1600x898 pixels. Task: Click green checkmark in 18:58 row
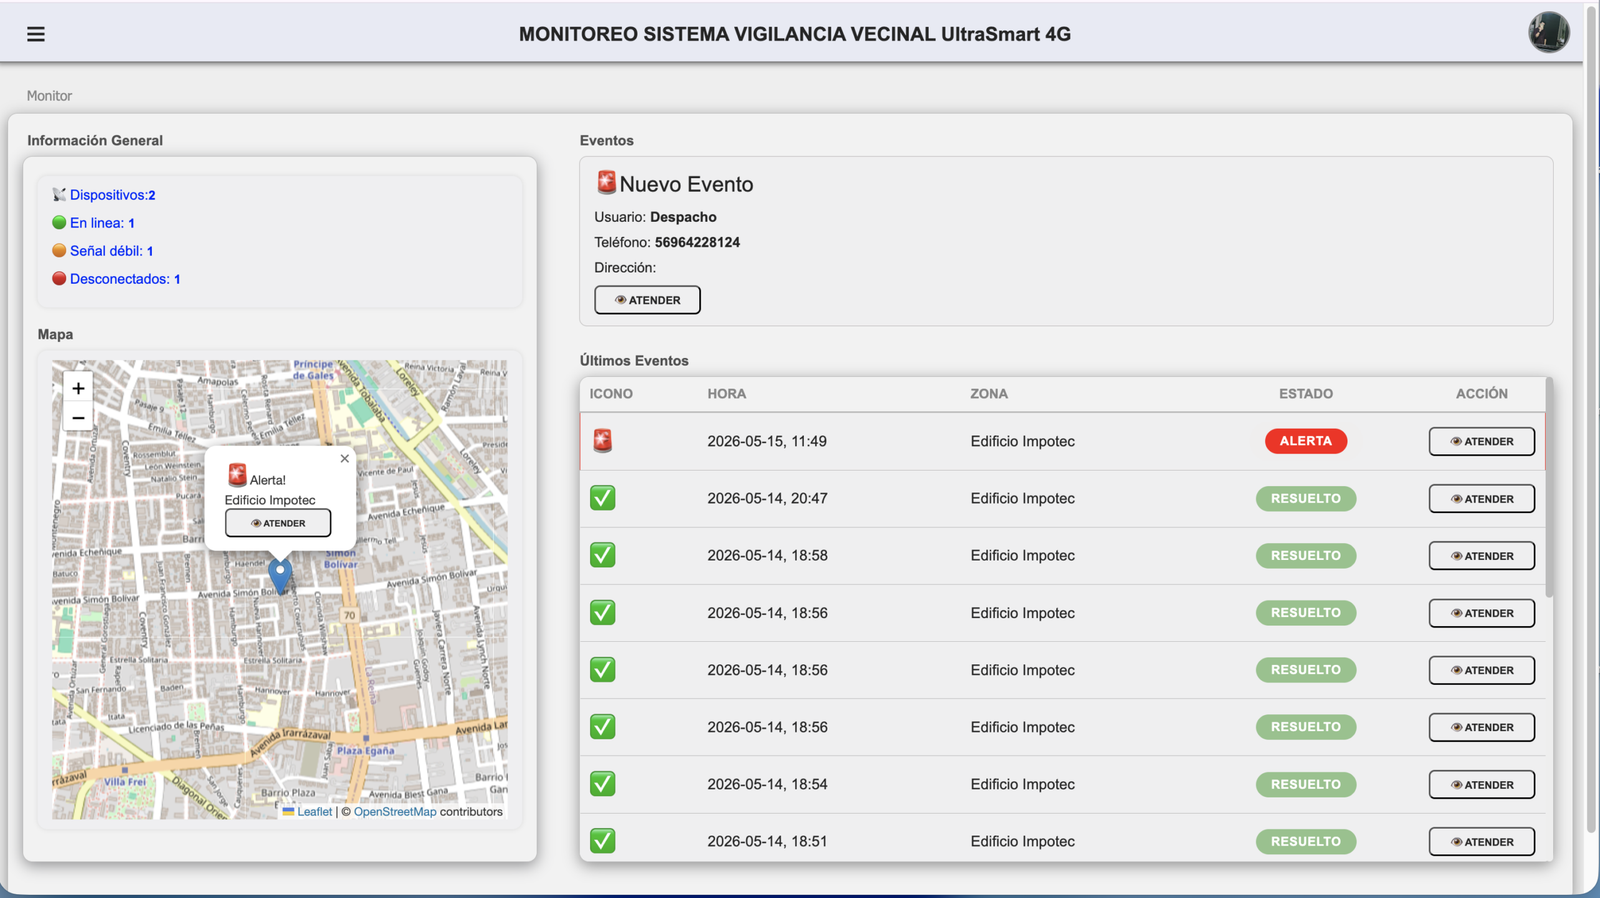tap(602, 555)
